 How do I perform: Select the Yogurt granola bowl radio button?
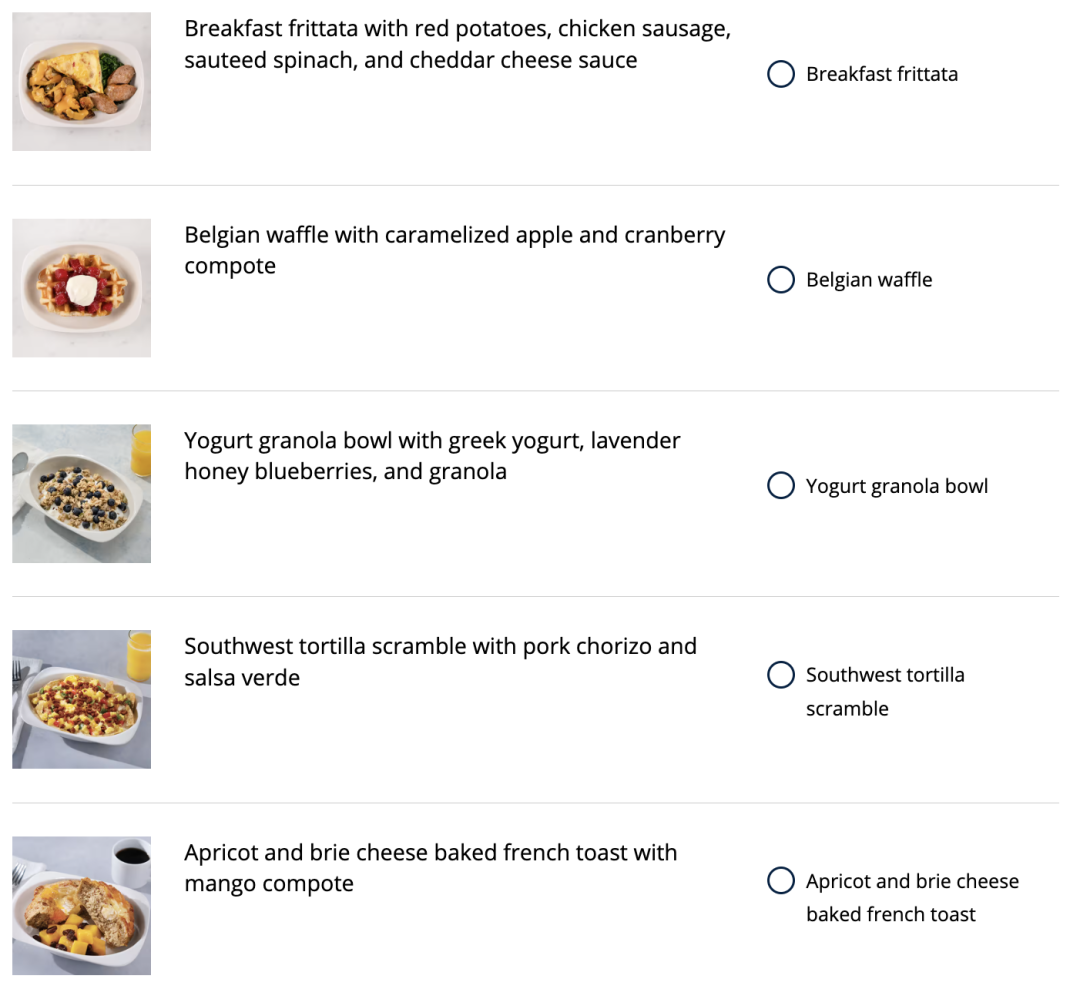[x=781, y=486]
